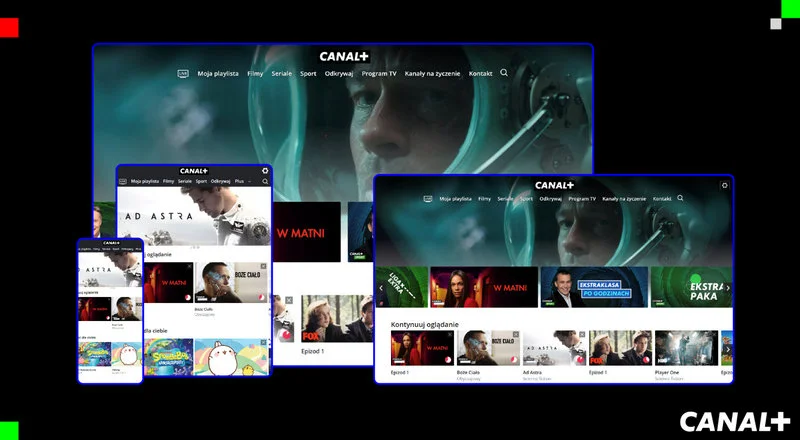Open W MATNI banner on right-hand screen
The width and height of the screenshot is (800, 440).
point(484,287)
